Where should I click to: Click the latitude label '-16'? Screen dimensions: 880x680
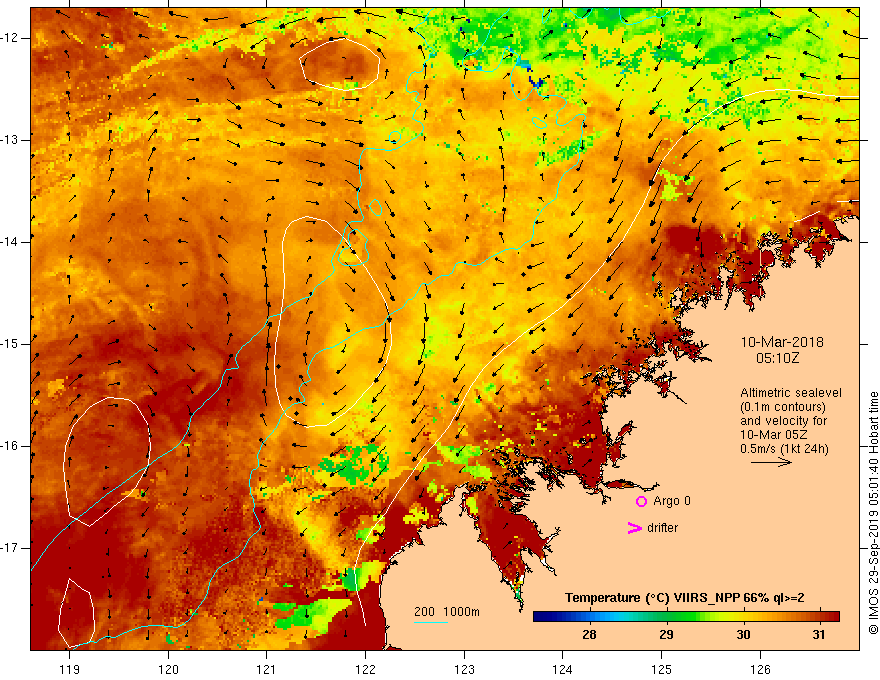[11, 446]
